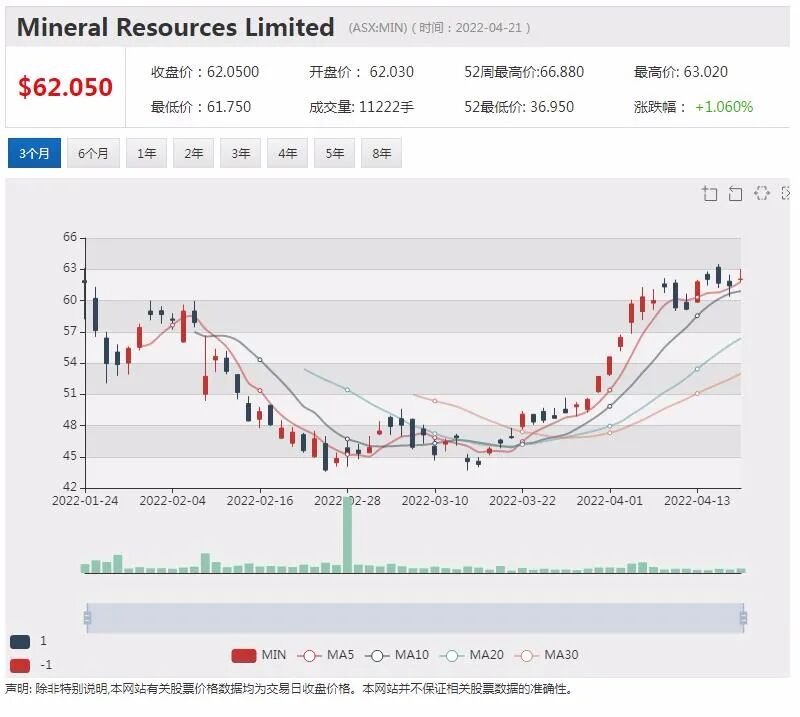Viewport: 800px width, 717px height.
Task: Toggle the MIN candlestick series legend
Action: coord(259,655)
